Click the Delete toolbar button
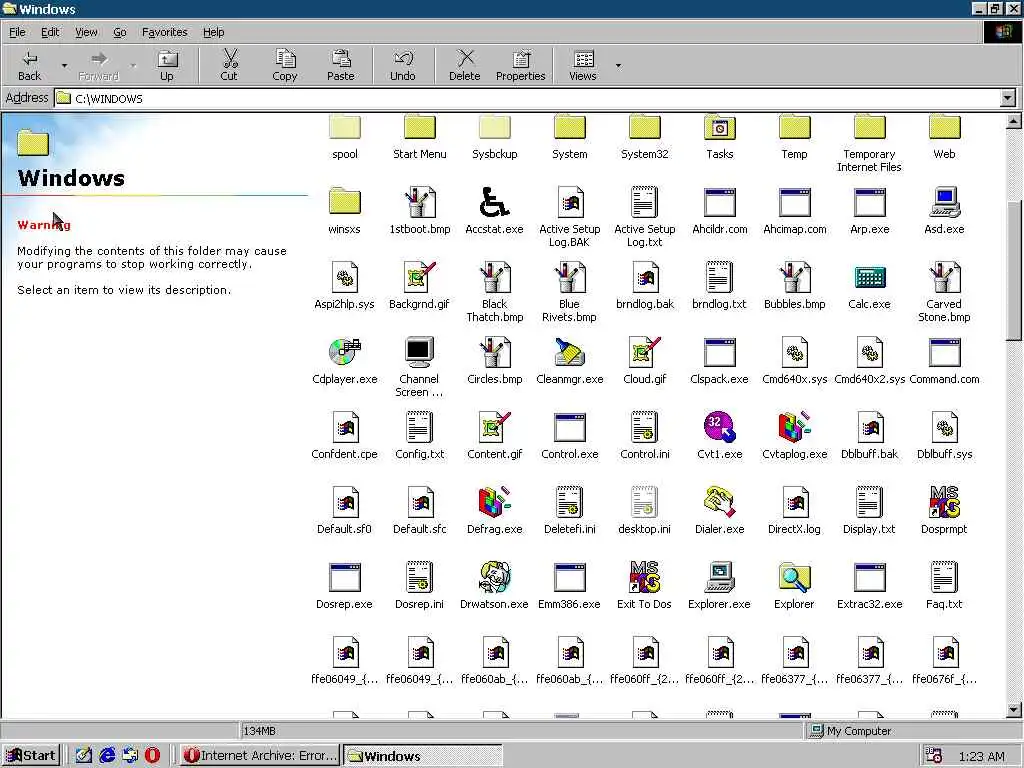The height and width of the screenshot is (768, 1024). [465, 65]
